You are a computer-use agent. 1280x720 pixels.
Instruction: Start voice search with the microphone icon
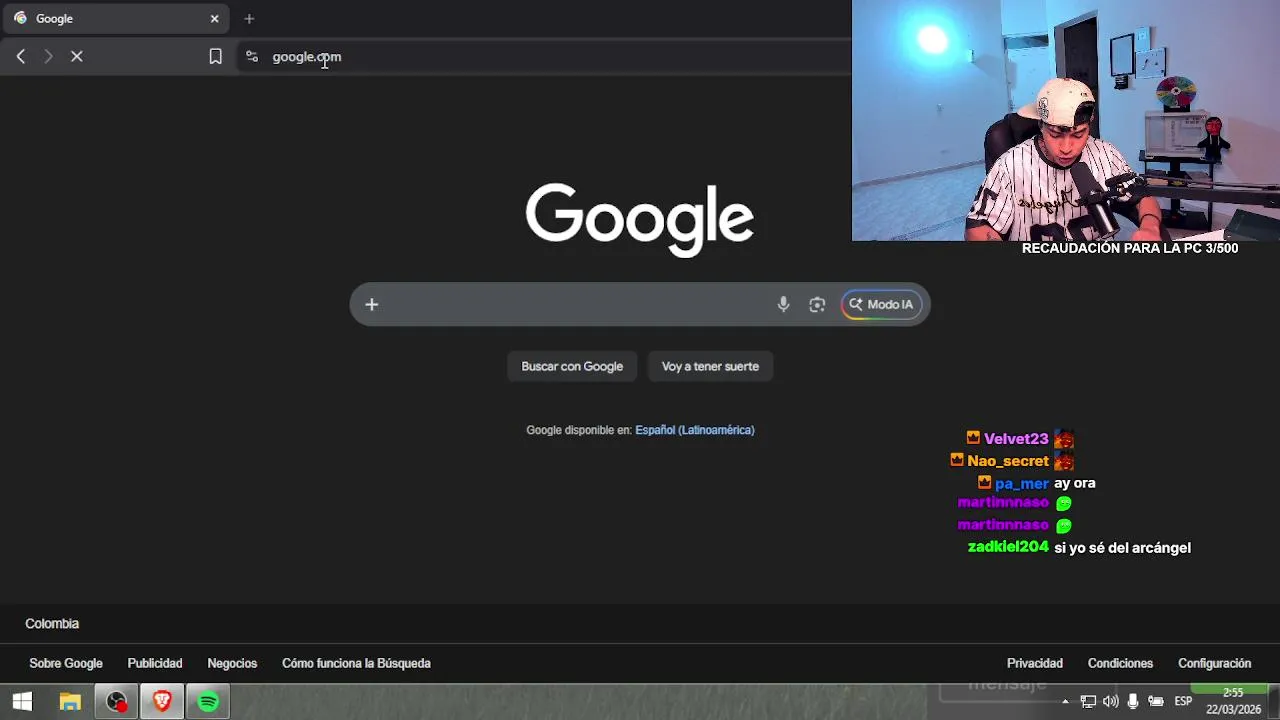pos(784,305)
